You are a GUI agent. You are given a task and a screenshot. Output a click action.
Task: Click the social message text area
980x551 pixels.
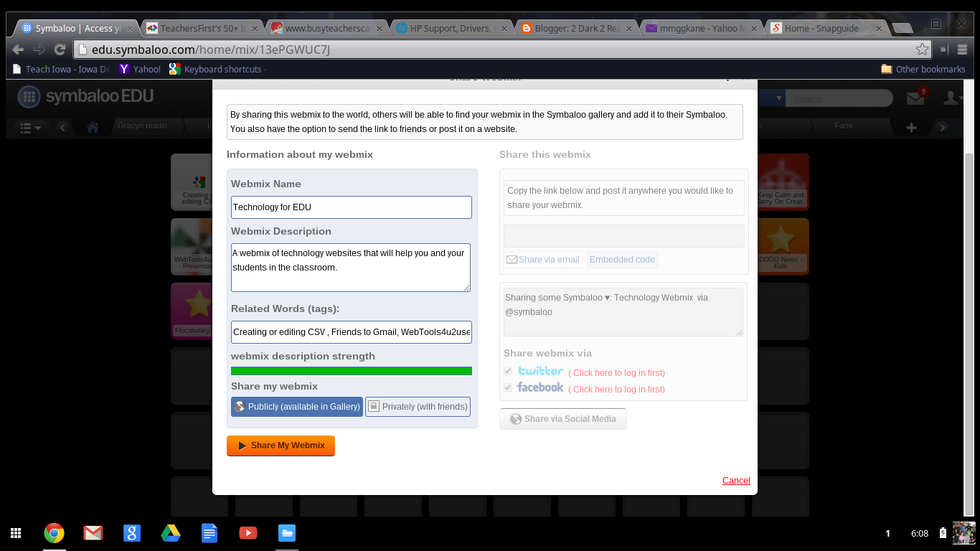(x=623, y=312)
